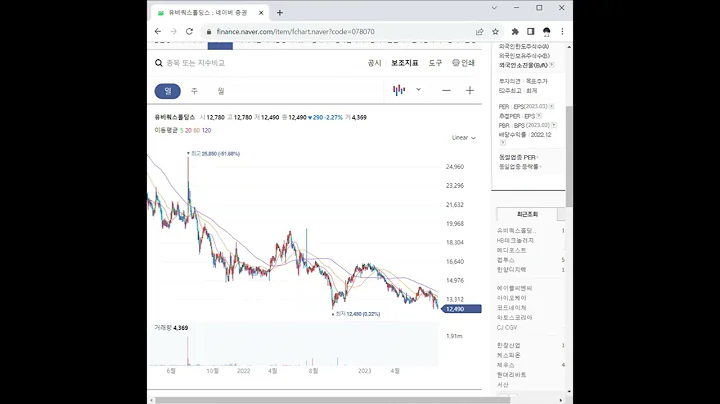Open the 도구 menu item

click(x=435, y=63)
